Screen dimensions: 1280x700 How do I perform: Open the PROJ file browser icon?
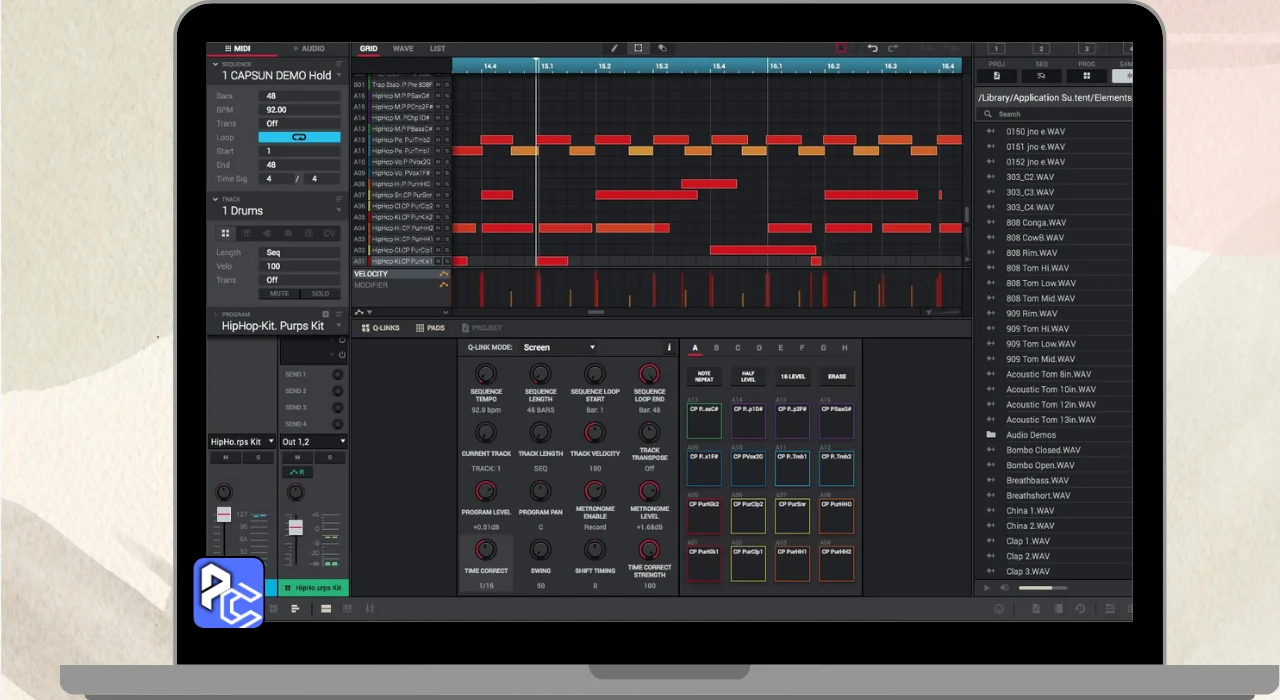coord(996,76)
